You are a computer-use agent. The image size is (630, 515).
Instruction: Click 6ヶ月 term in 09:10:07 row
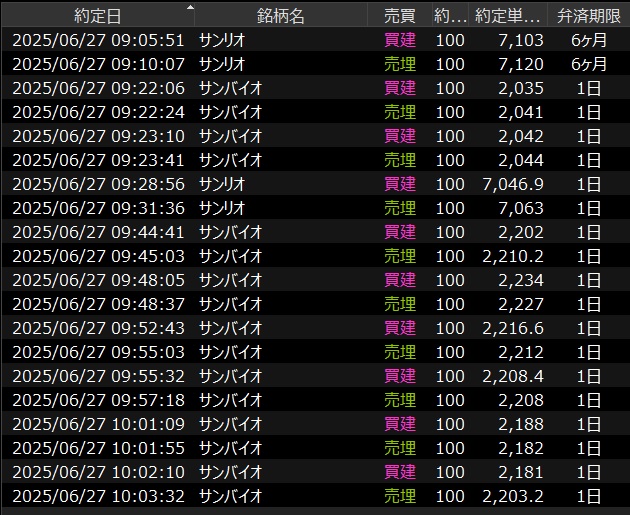click(589, 64)
